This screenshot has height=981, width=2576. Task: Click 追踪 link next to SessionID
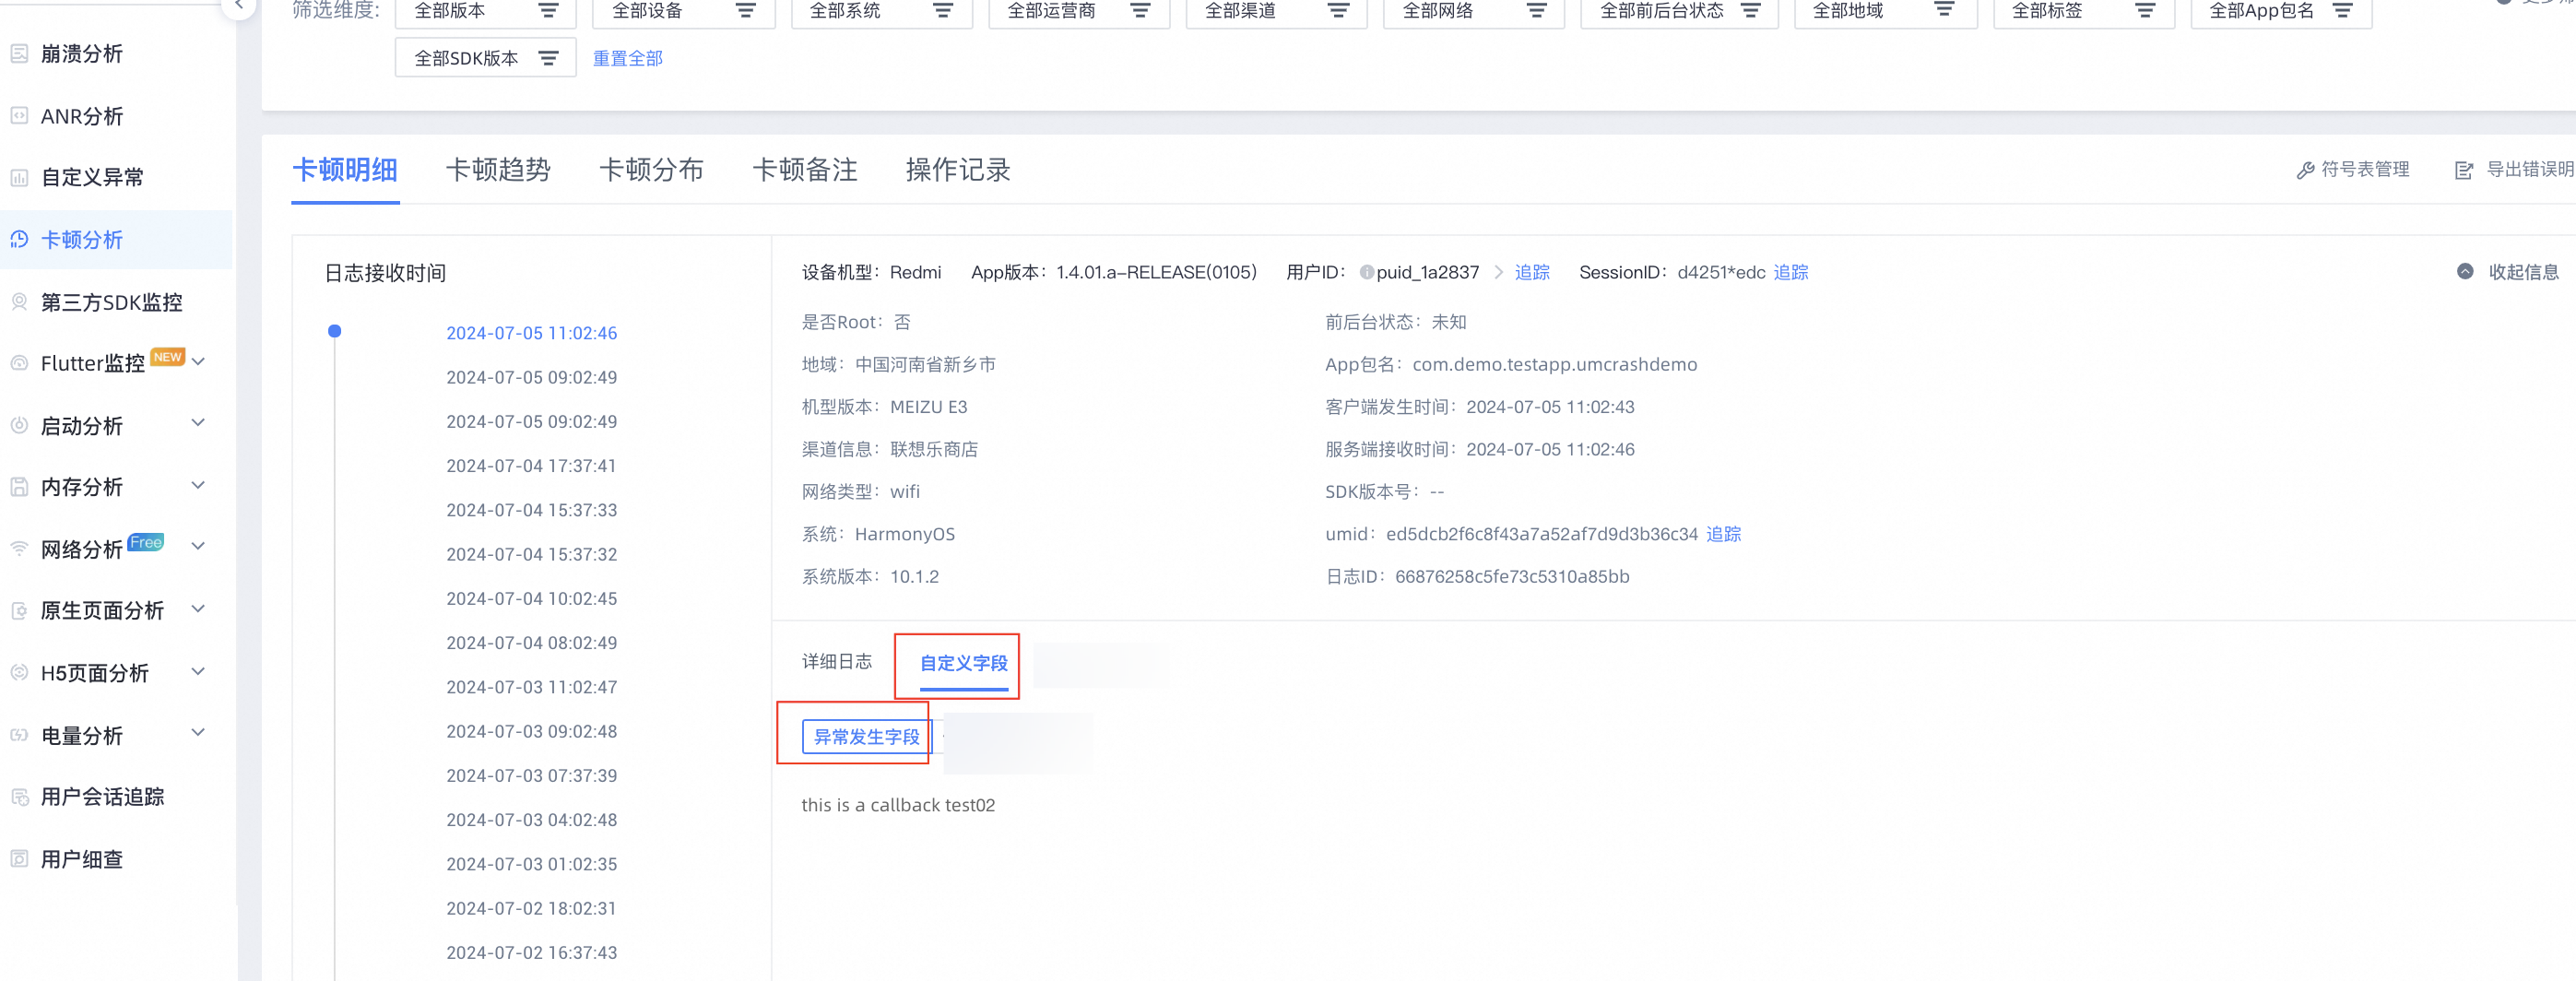coord(1791,272)
